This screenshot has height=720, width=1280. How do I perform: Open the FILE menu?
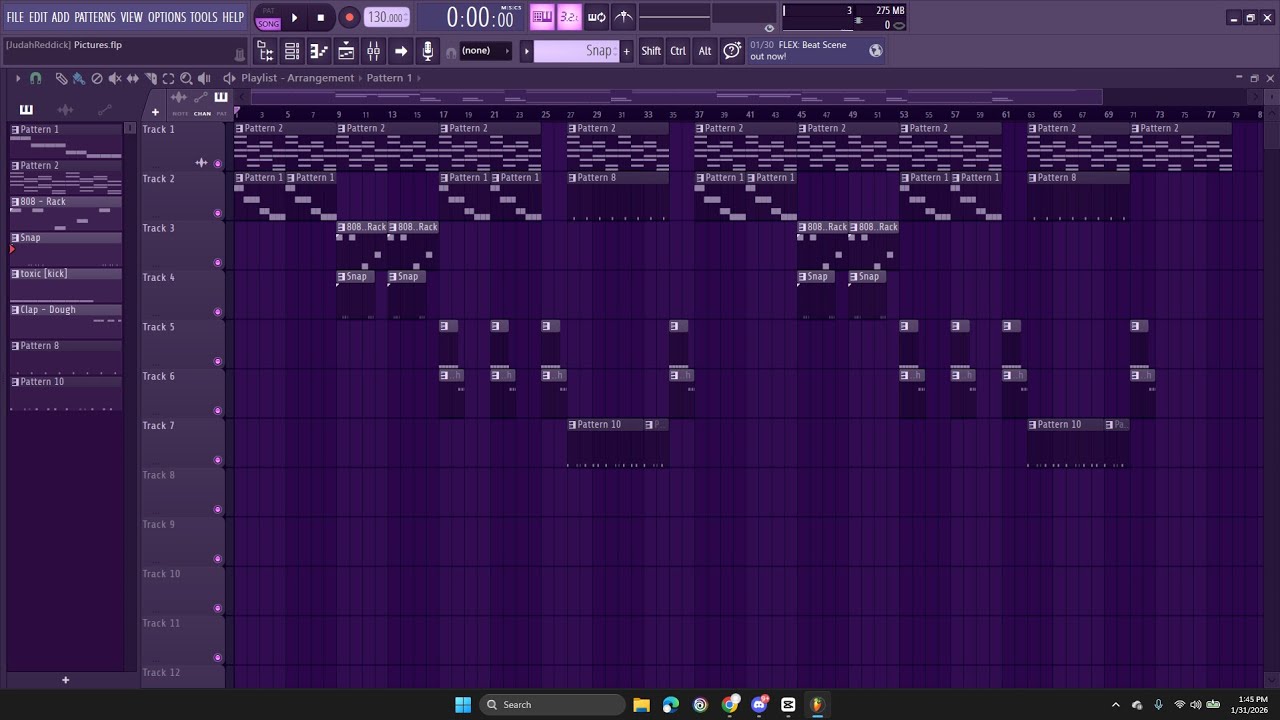(15, 17)
